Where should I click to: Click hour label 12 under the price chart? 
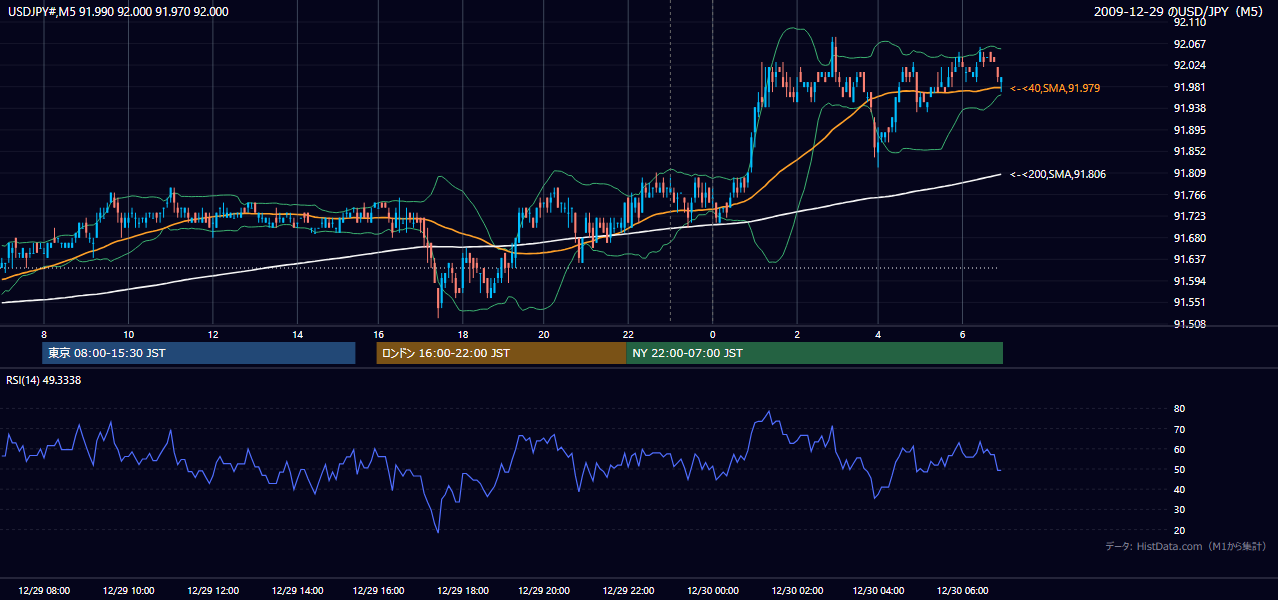pos(213,334)
